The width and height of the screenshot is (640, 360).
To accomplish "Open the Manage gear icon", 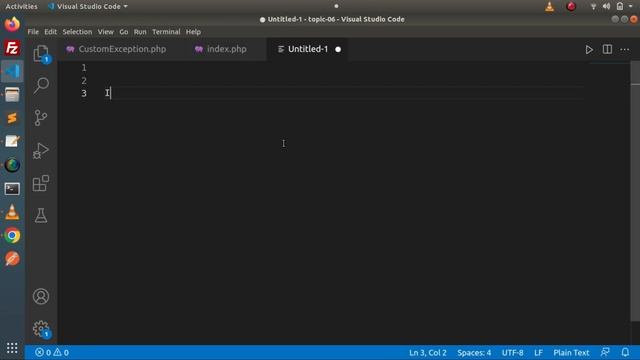I will [41, 329].
